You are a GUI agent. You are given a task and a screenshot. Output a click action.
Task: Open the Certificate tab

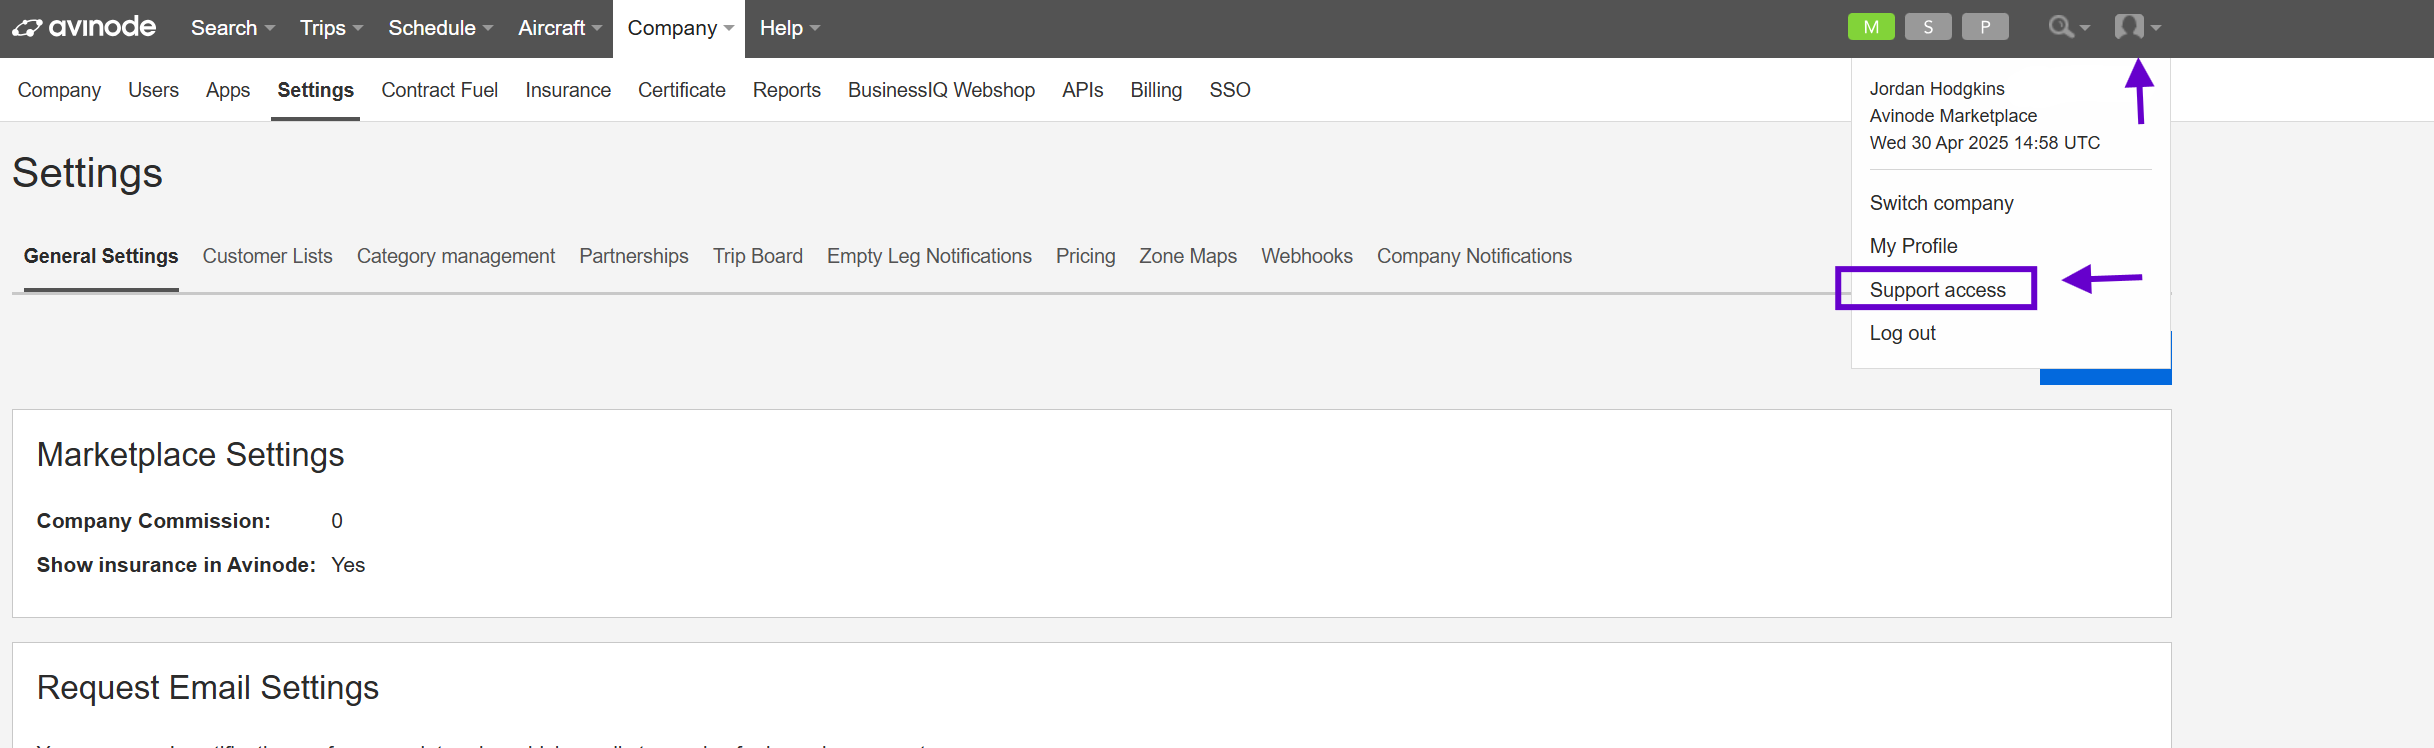pyautogui.click(x=682, y=90)
